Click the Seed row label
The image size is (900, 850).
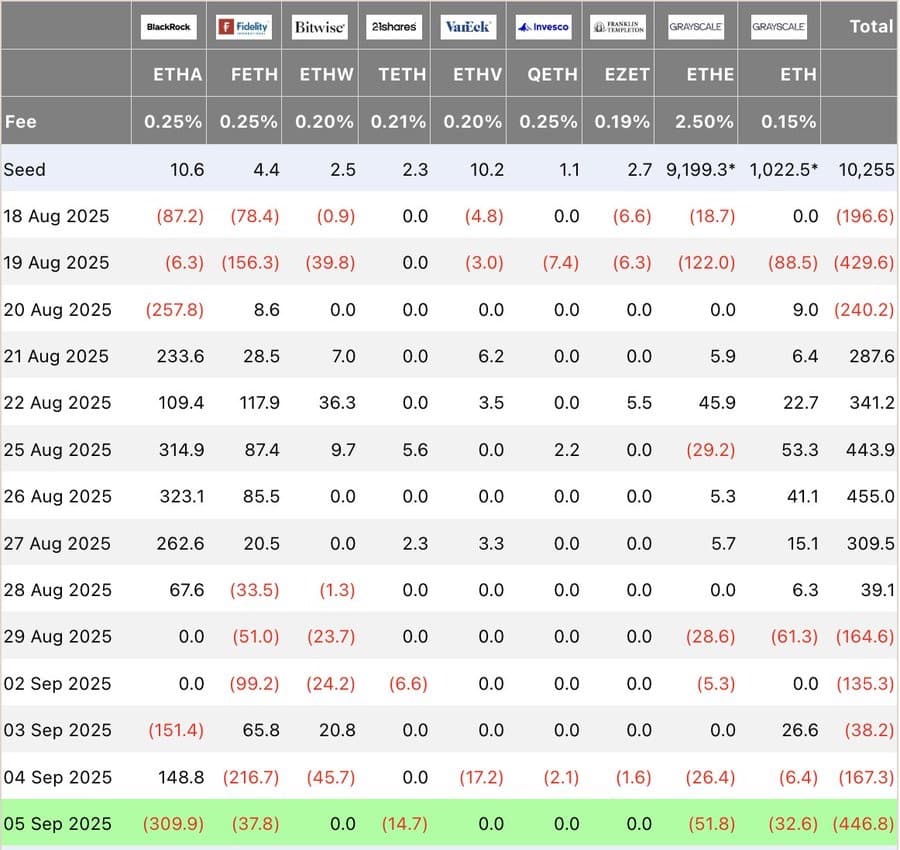tap(25, 169)
